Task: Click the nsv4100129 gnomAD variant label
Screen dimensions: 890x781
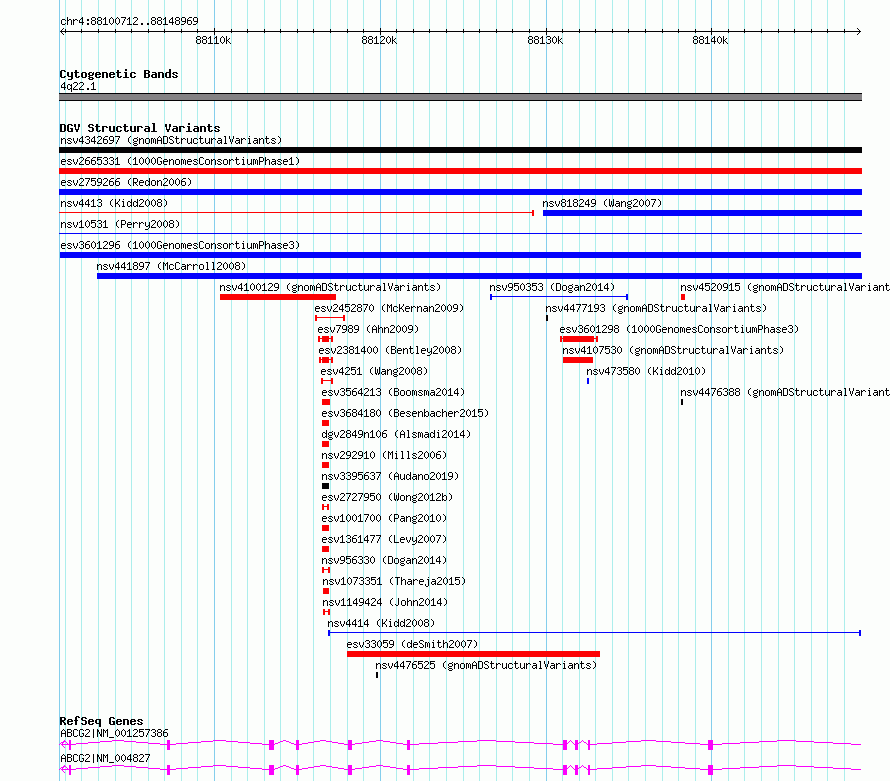Action: tap(330, 287)
